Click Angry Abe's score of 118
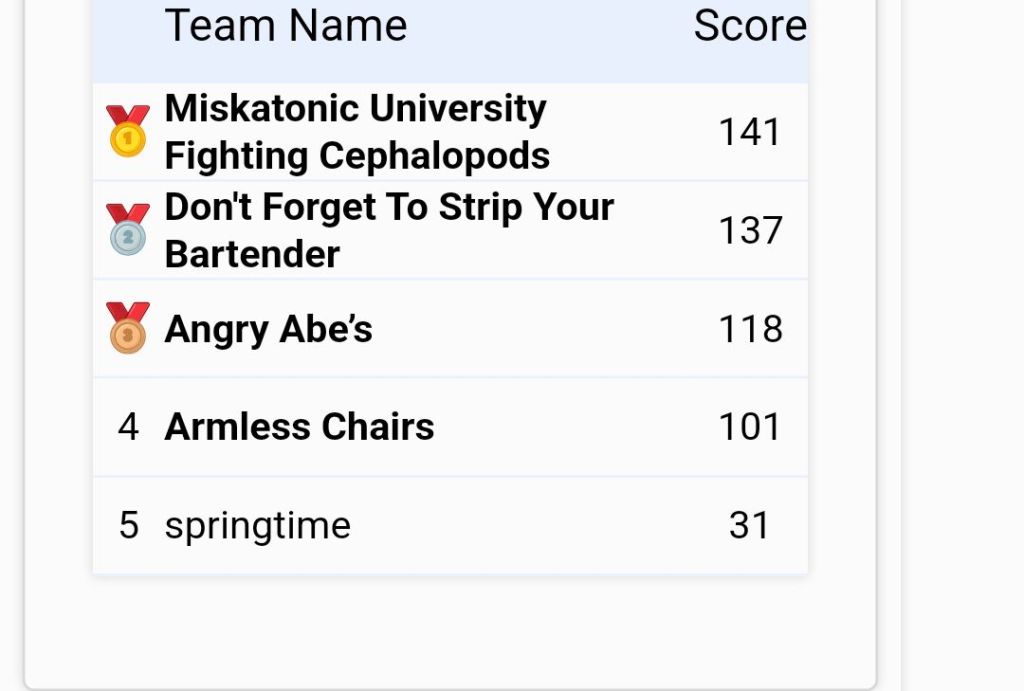 click(750, 329)
